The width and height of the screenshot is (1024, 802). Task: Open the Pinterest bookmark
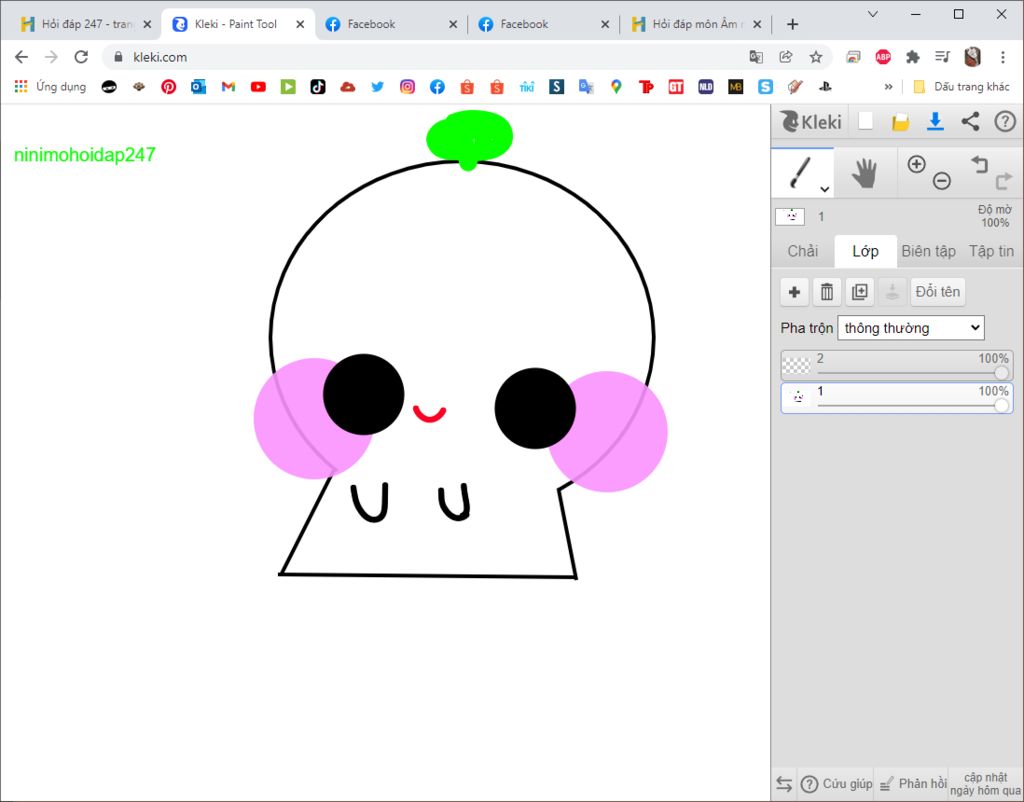[x=168, y=86]
